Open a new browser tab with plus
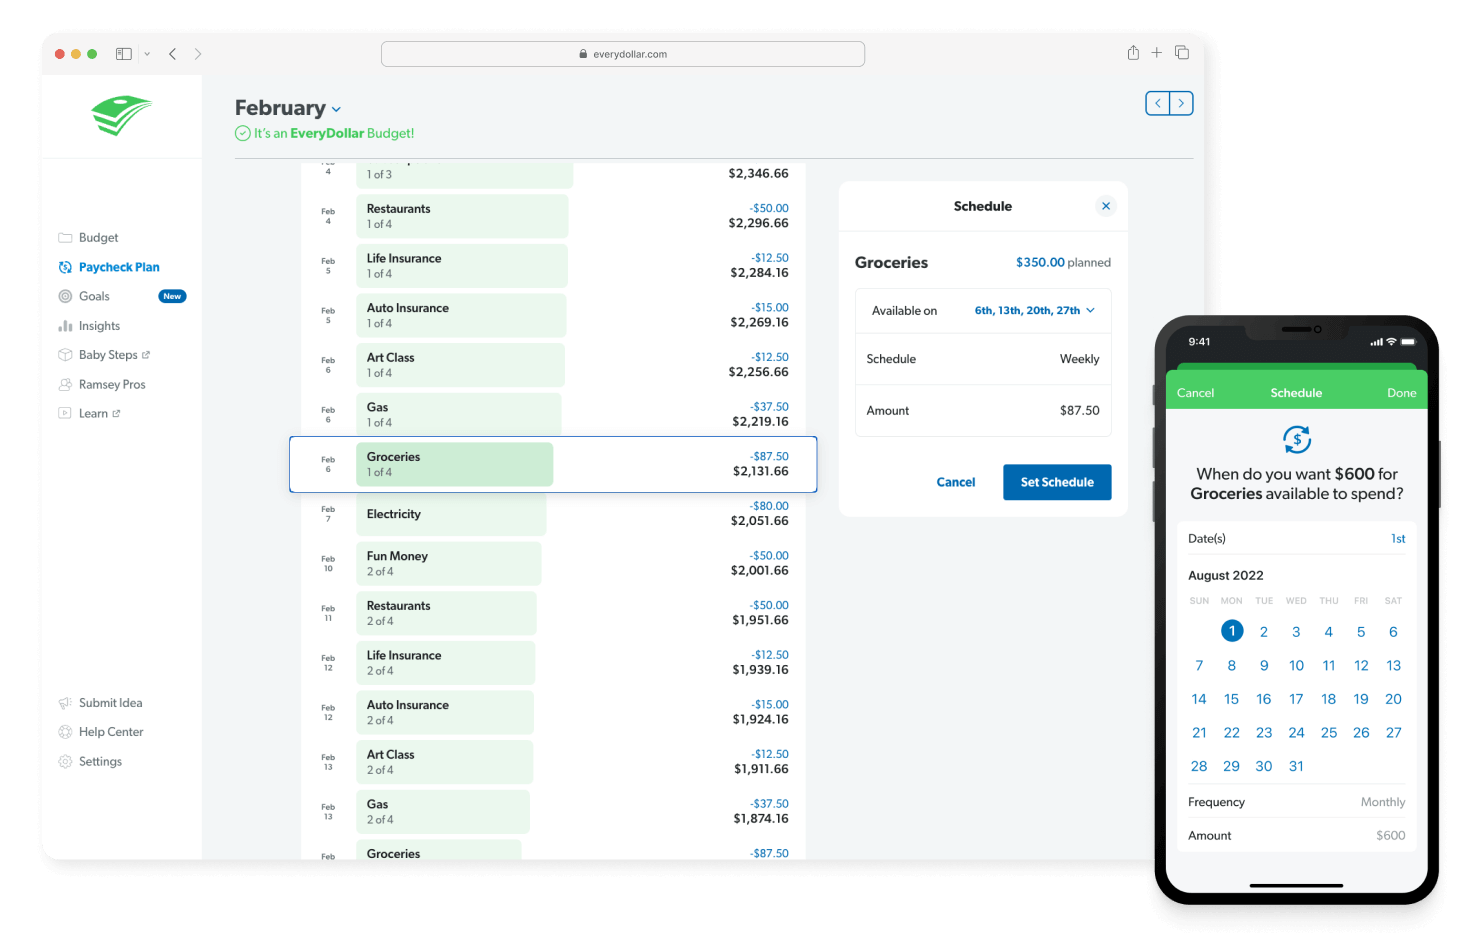1480x940 pixels. [x=1157, y=53]
